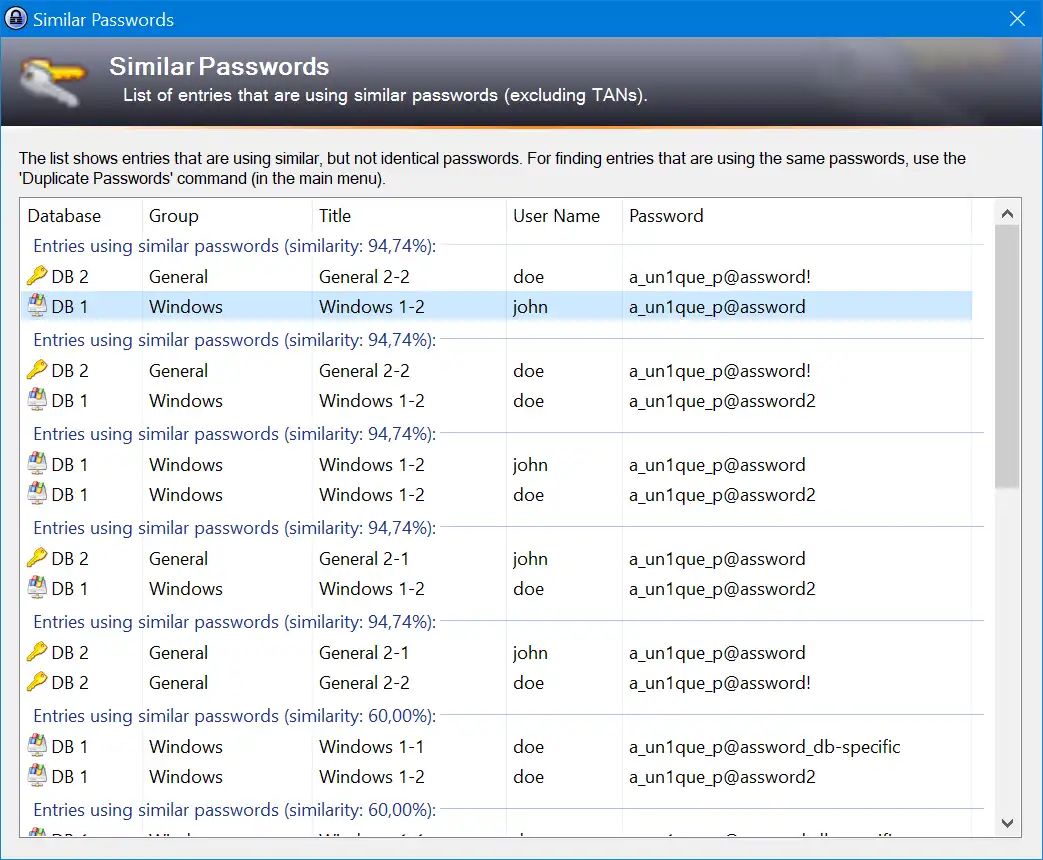This screenshot has height=860, width=1043.
Task: Click the key icon of General 2-2 in the first group
Action: [x=37, y=276]
